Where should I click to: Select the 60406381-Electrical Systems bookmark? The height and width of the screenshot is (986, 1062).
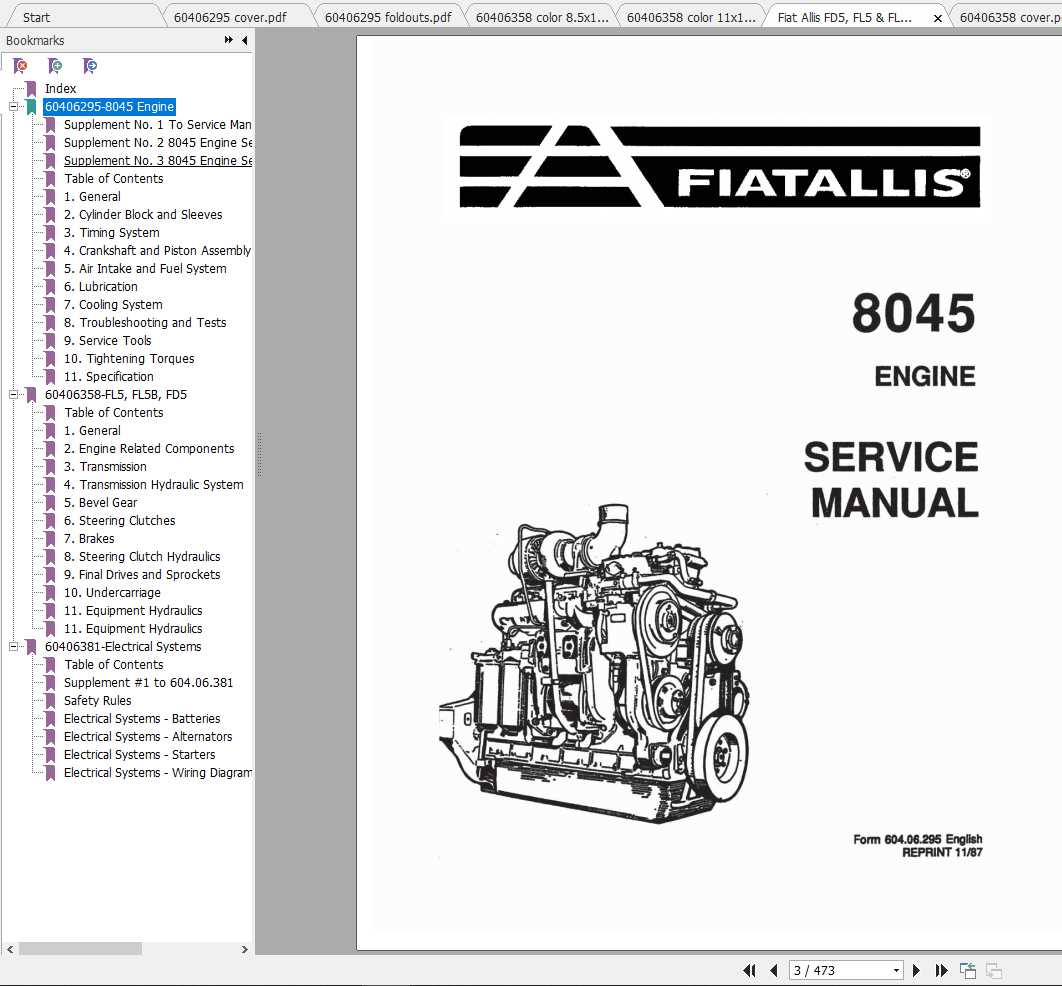pos(123,646)
